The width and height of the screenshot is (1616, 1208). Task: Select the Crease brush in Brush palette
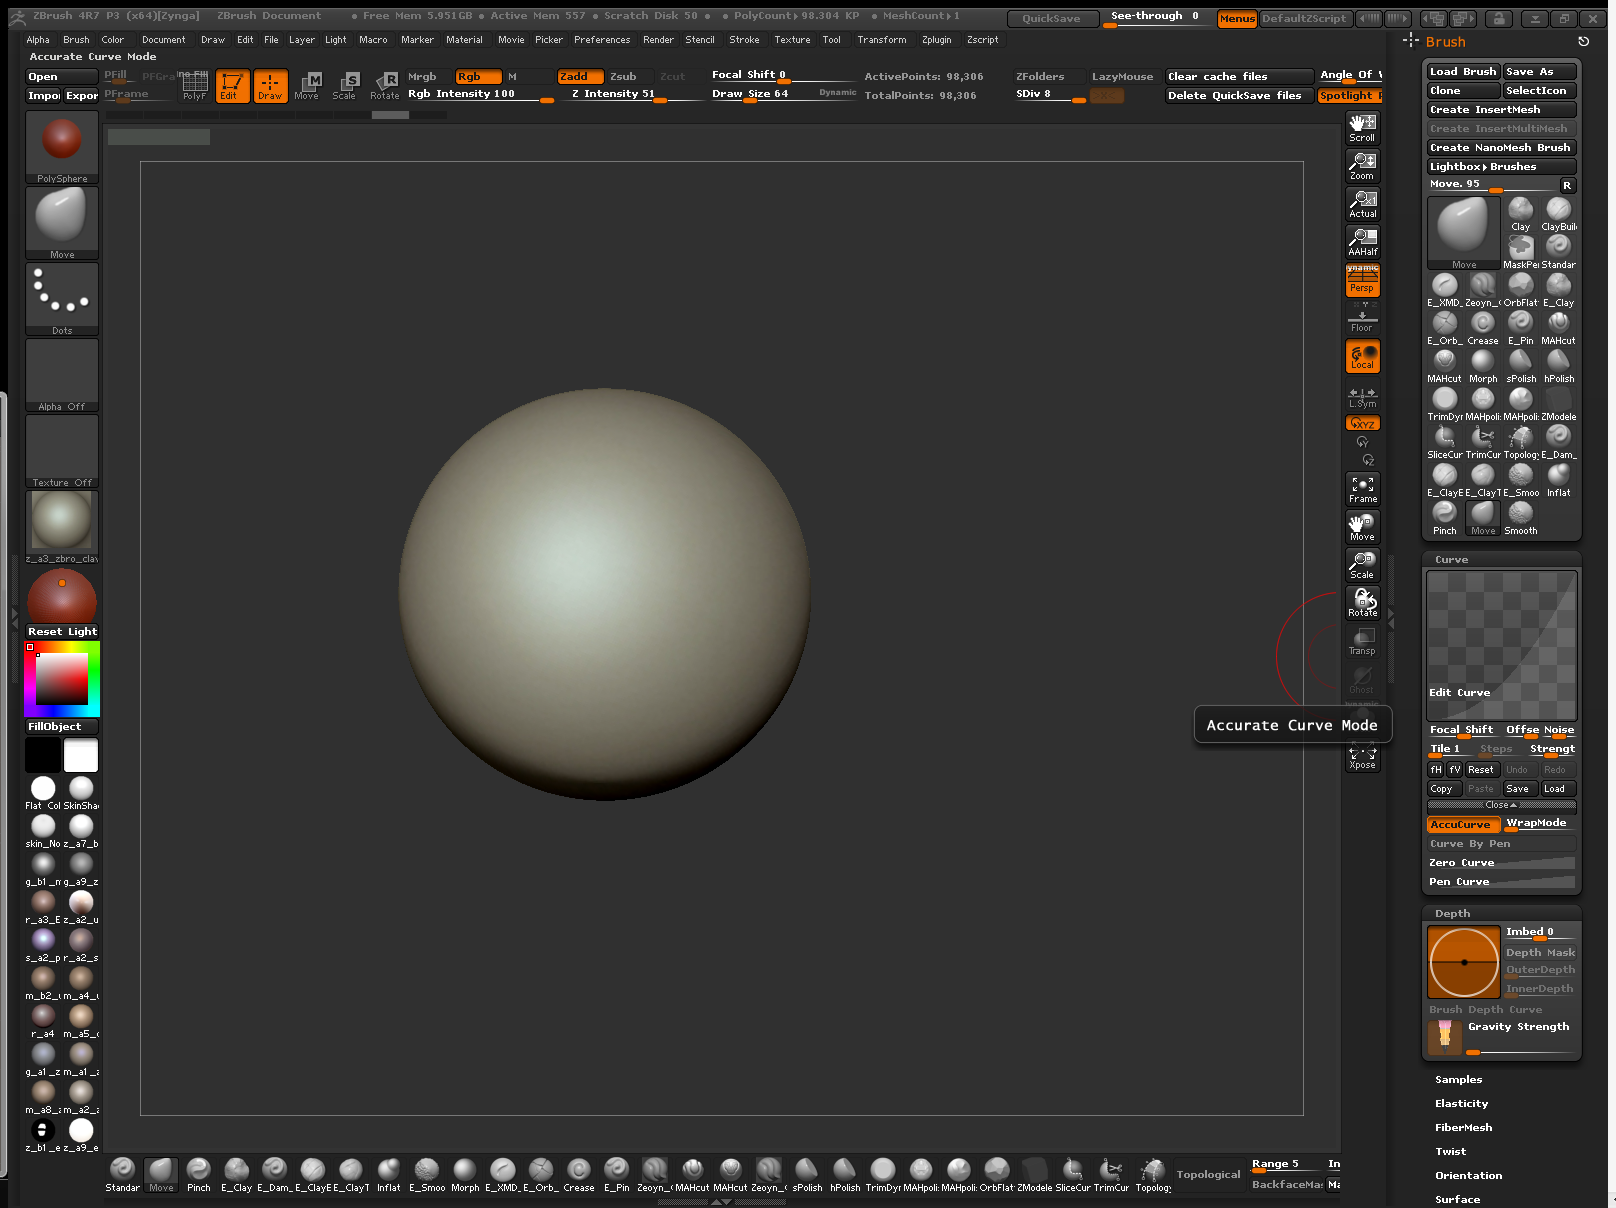1483,328
